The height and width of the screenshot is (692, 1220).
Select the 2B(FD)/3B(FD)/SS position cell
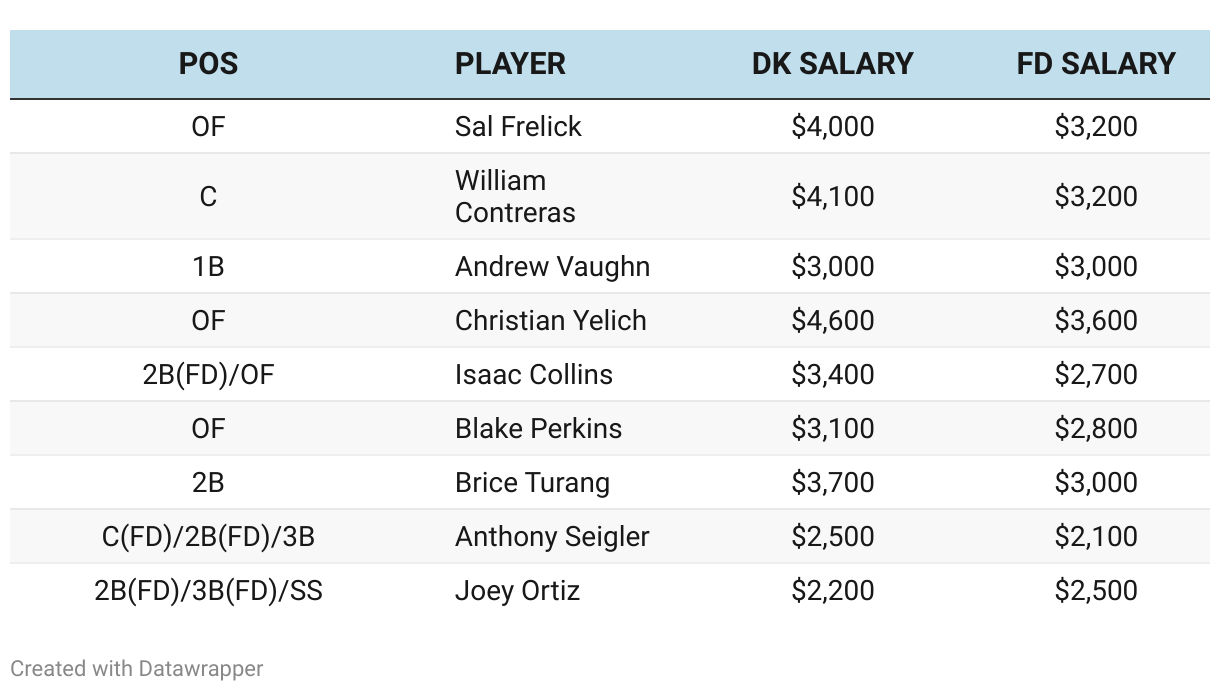coord(208,590)
